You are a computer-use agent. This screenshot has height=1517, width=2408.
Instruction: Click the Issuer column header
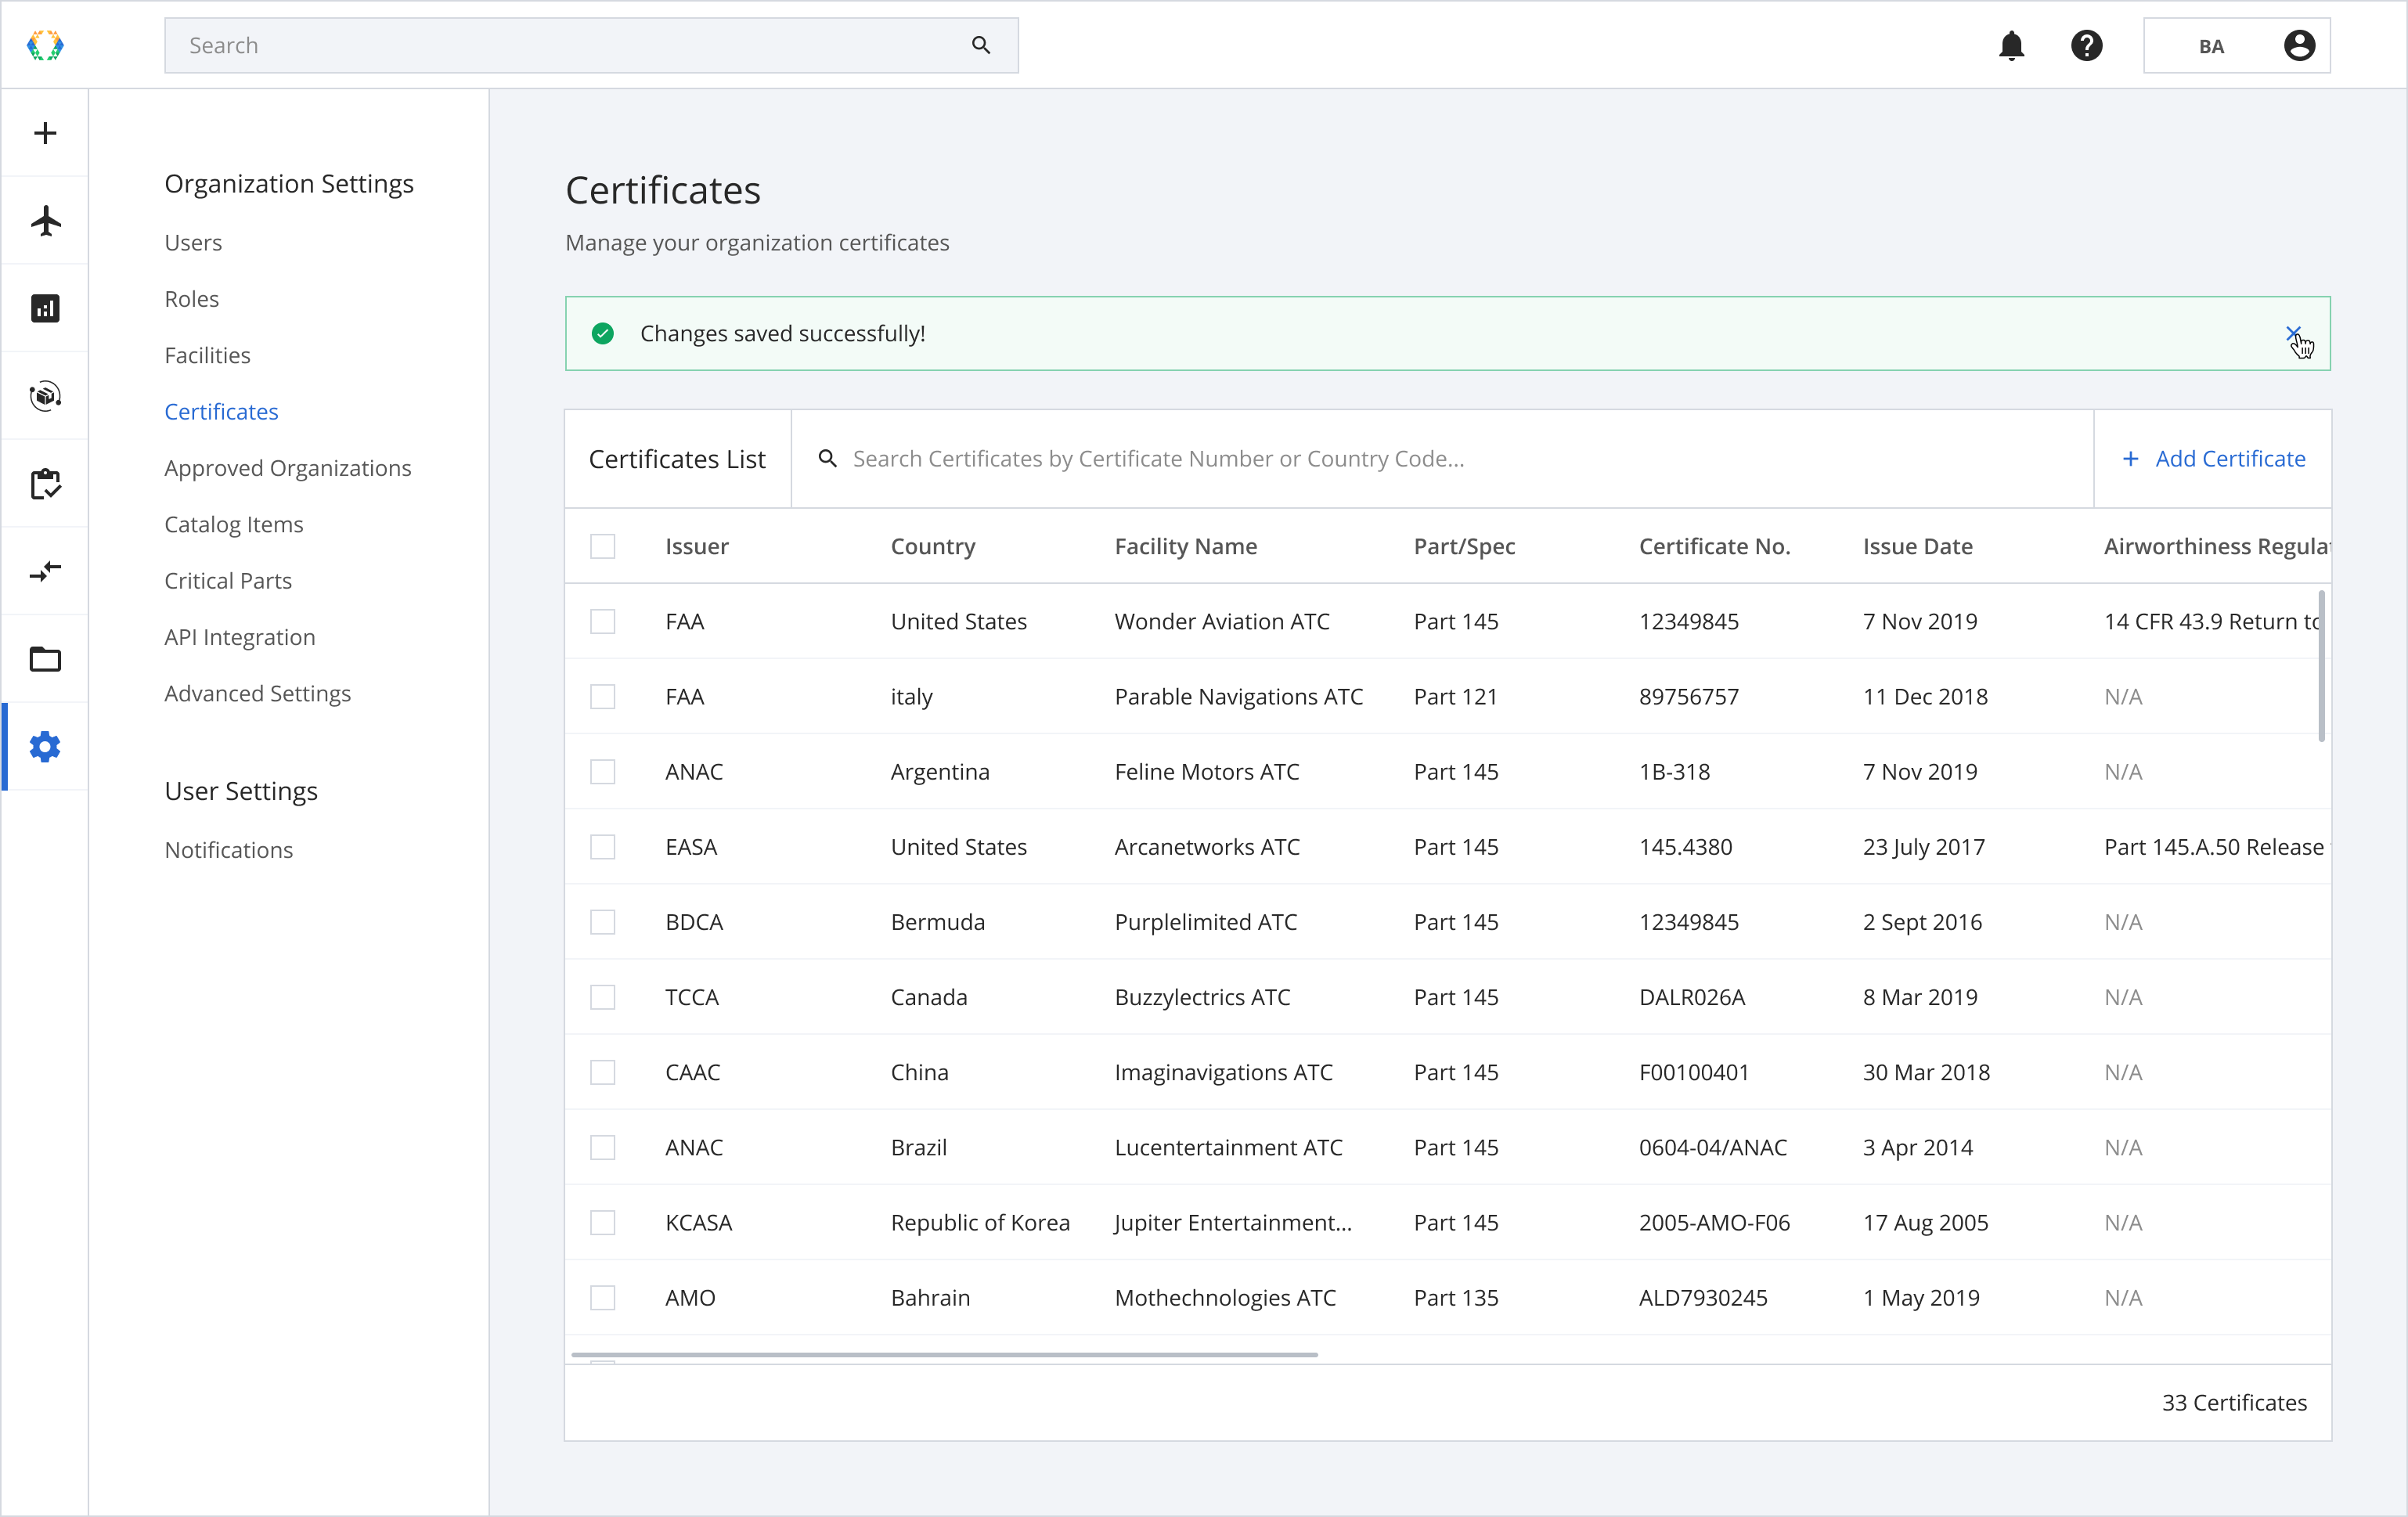697,546
